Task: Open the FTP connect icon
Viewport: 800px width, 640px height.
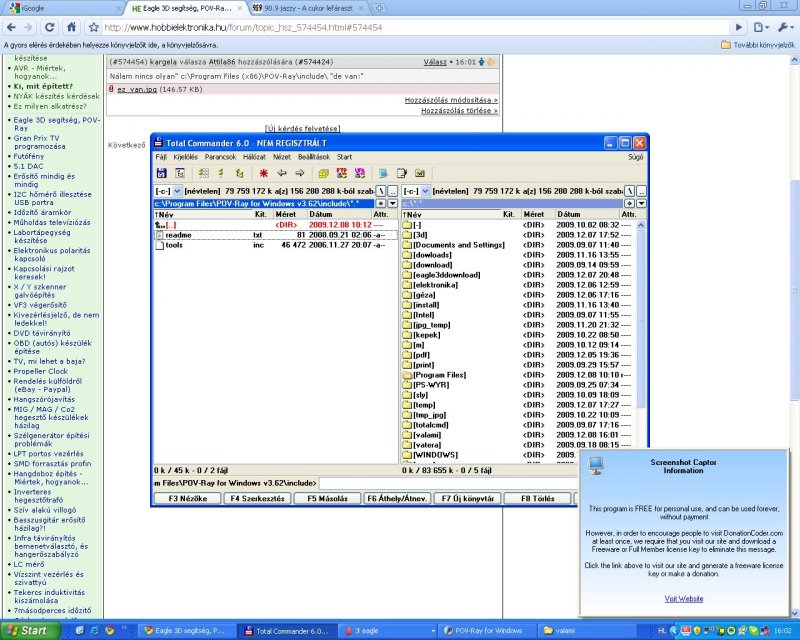Action: (x=341, y=173)
